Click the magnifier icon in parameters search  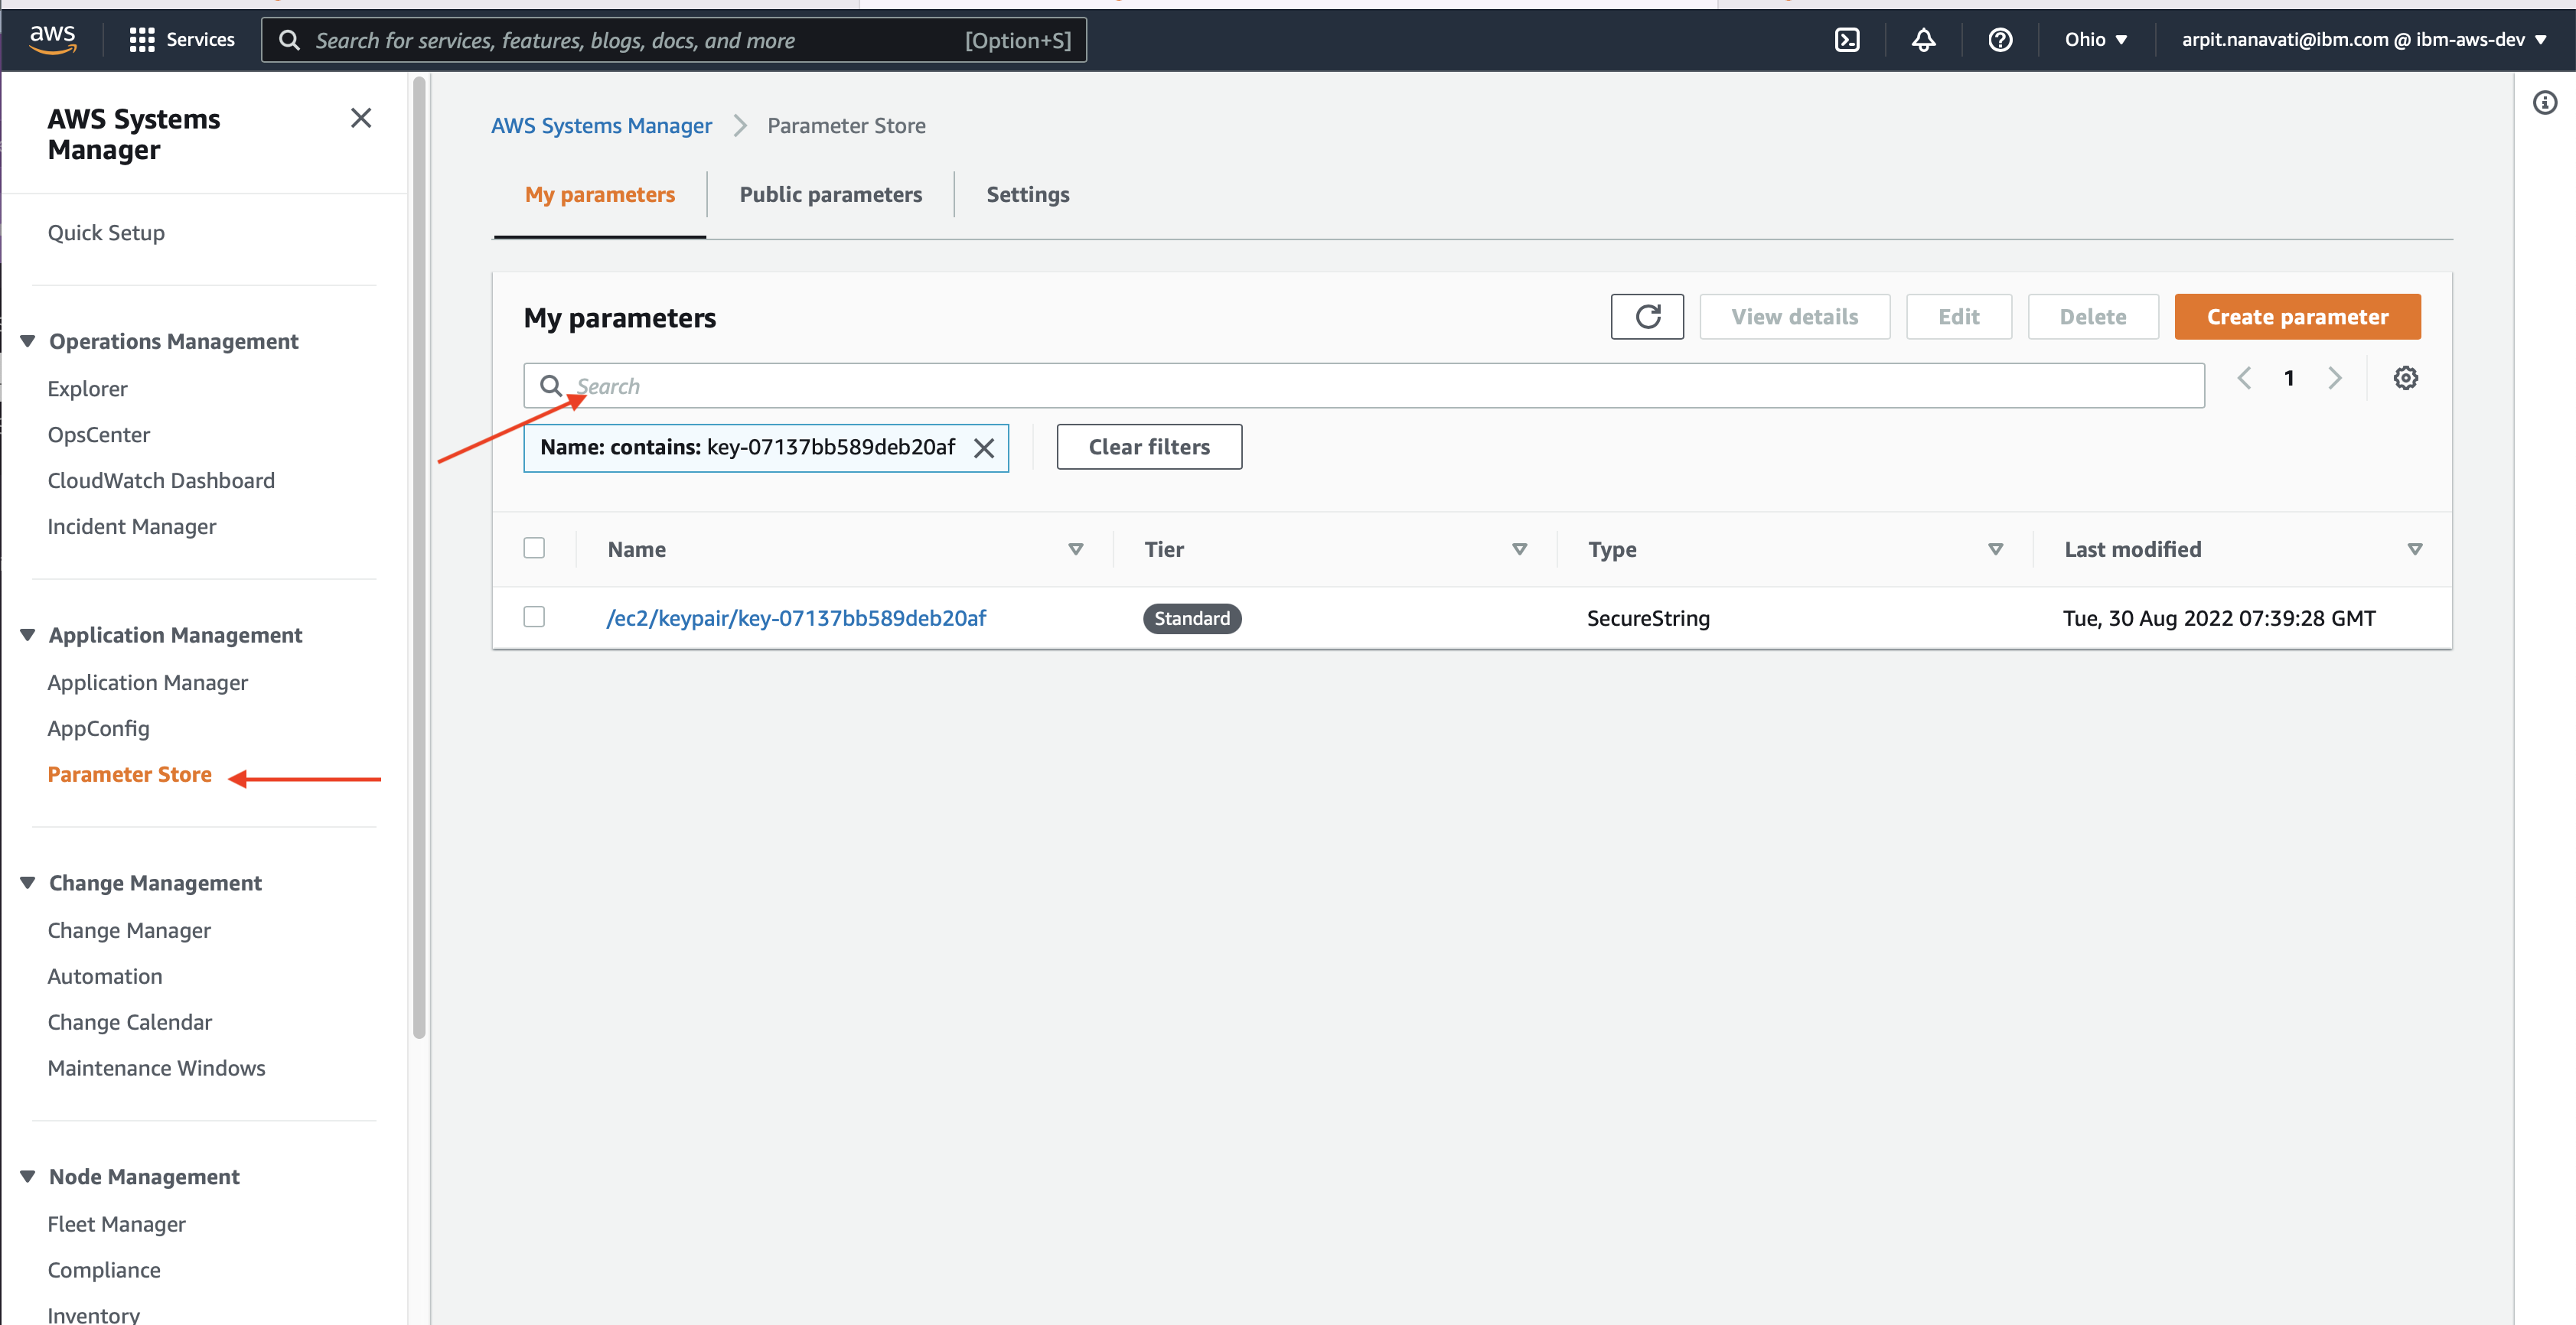tap(551, 385)
